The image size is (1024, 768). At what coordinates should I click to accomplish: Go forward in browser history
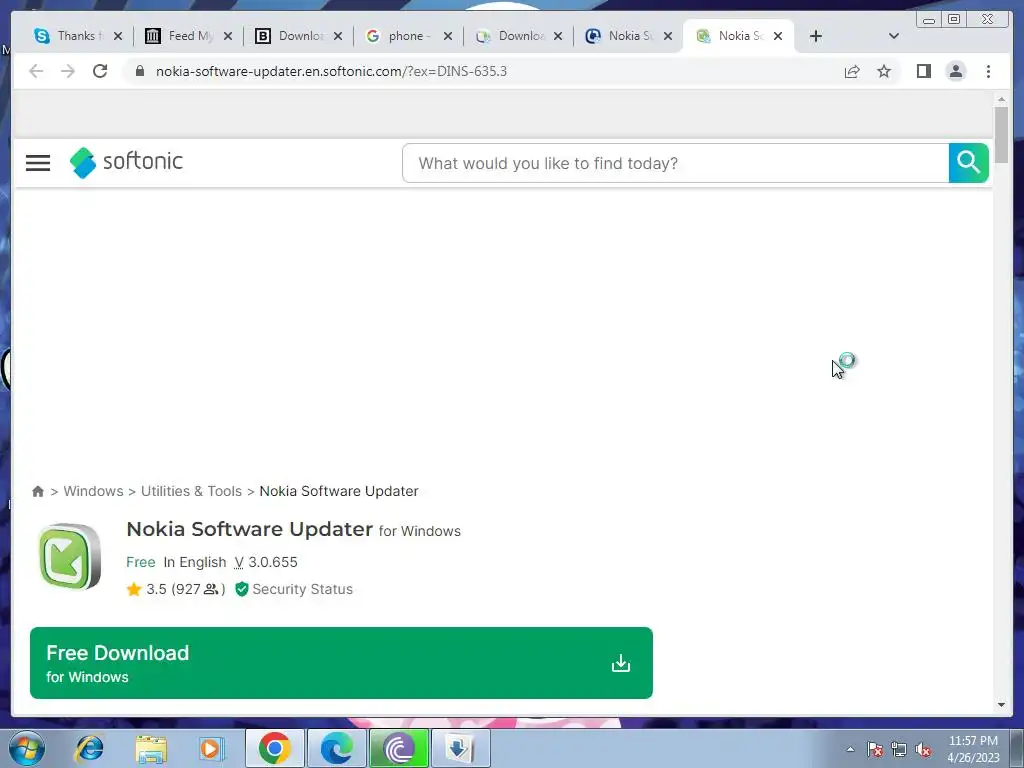68,71
